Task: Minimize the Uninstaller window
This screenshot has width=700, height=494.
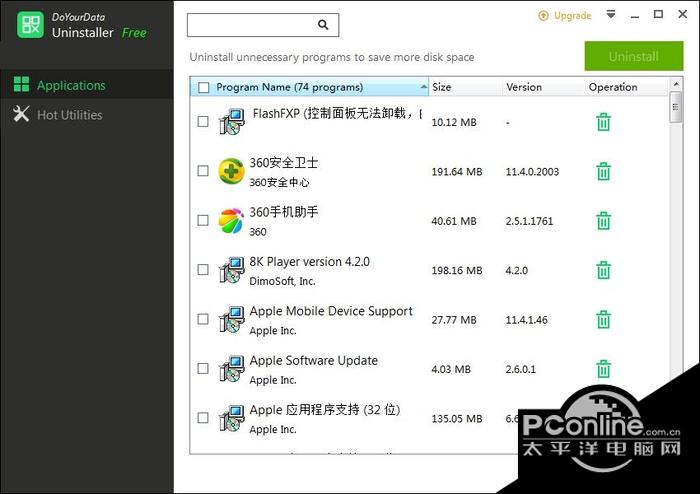Action: click(x=635, y=16)
